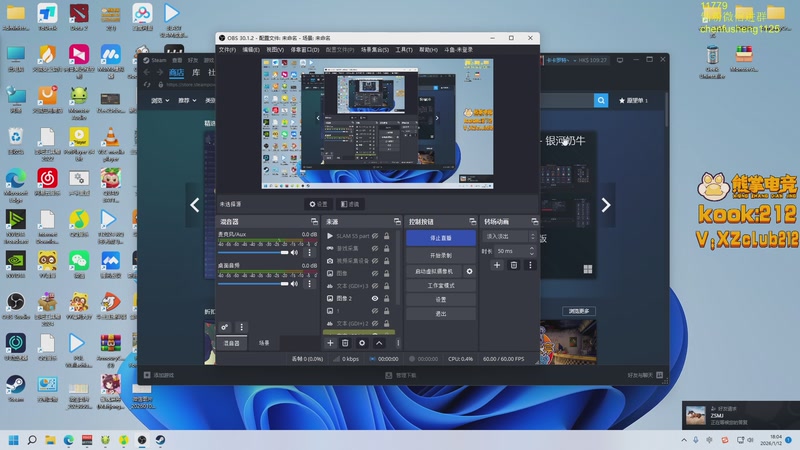This screenshot has width=800, height=450.
Task: Float the 转场动画 dock panel
Action: 534,221
